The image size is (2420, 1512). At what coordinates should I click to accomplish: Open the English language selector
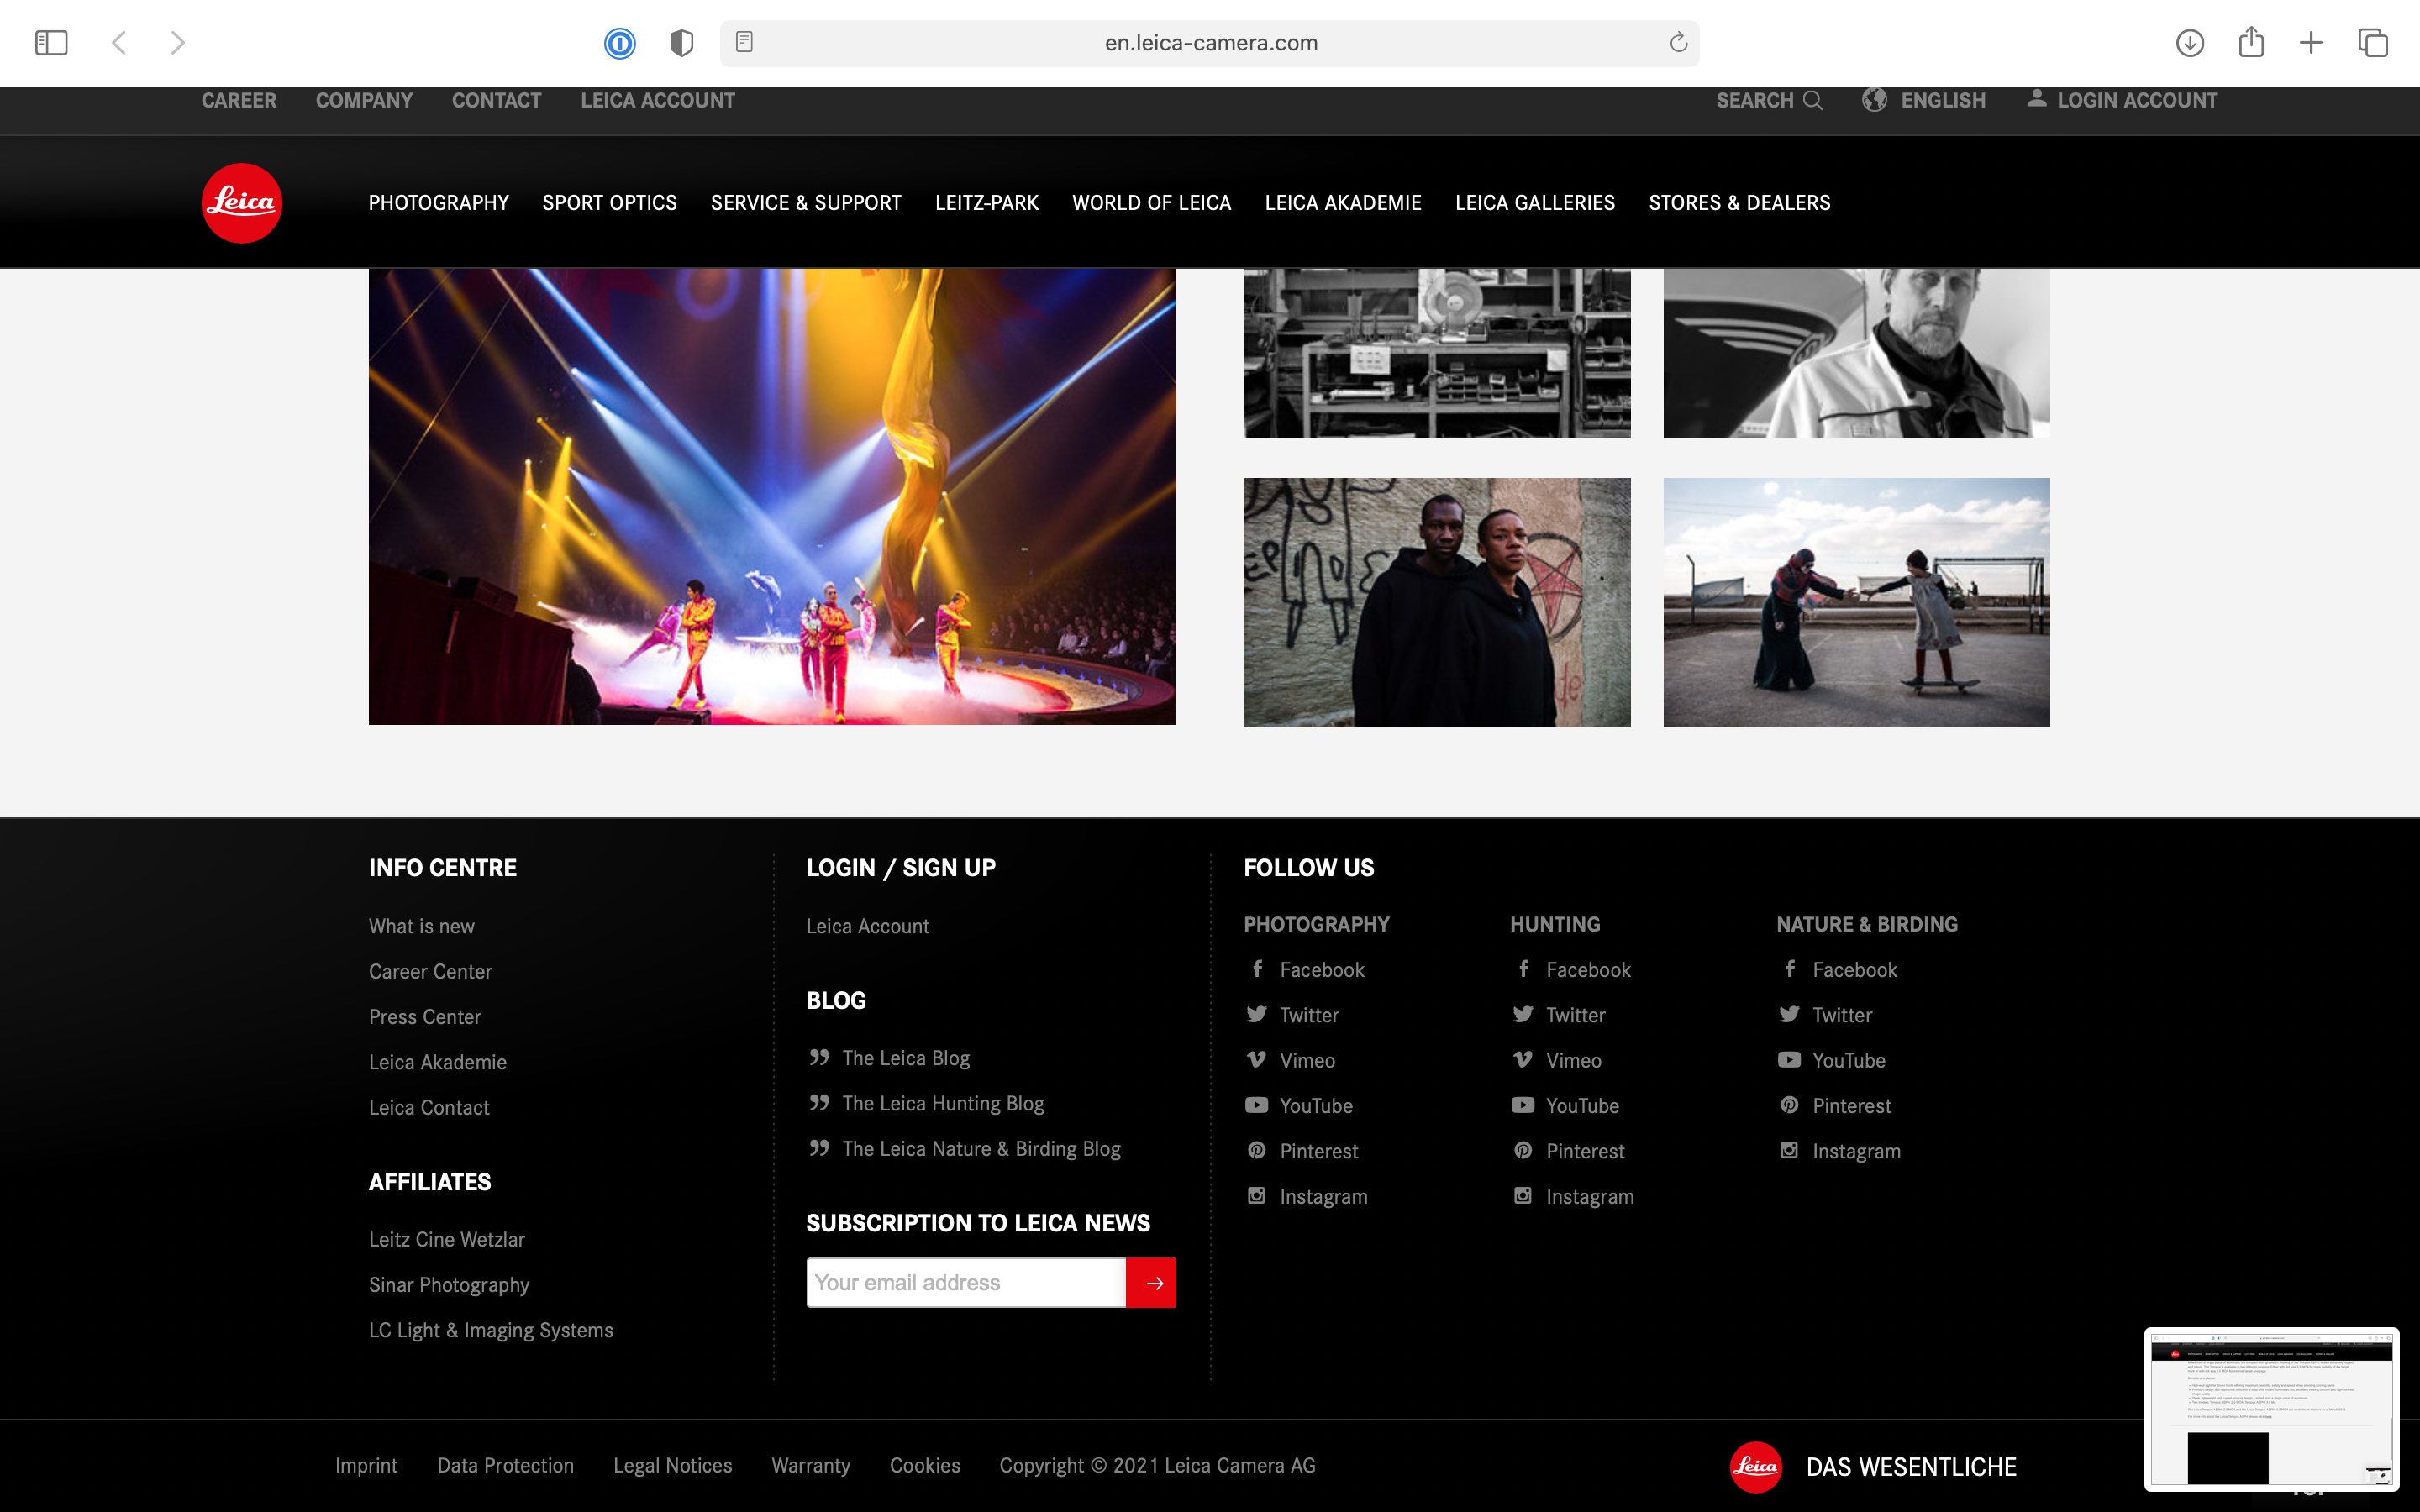(x=1924, y=100)
